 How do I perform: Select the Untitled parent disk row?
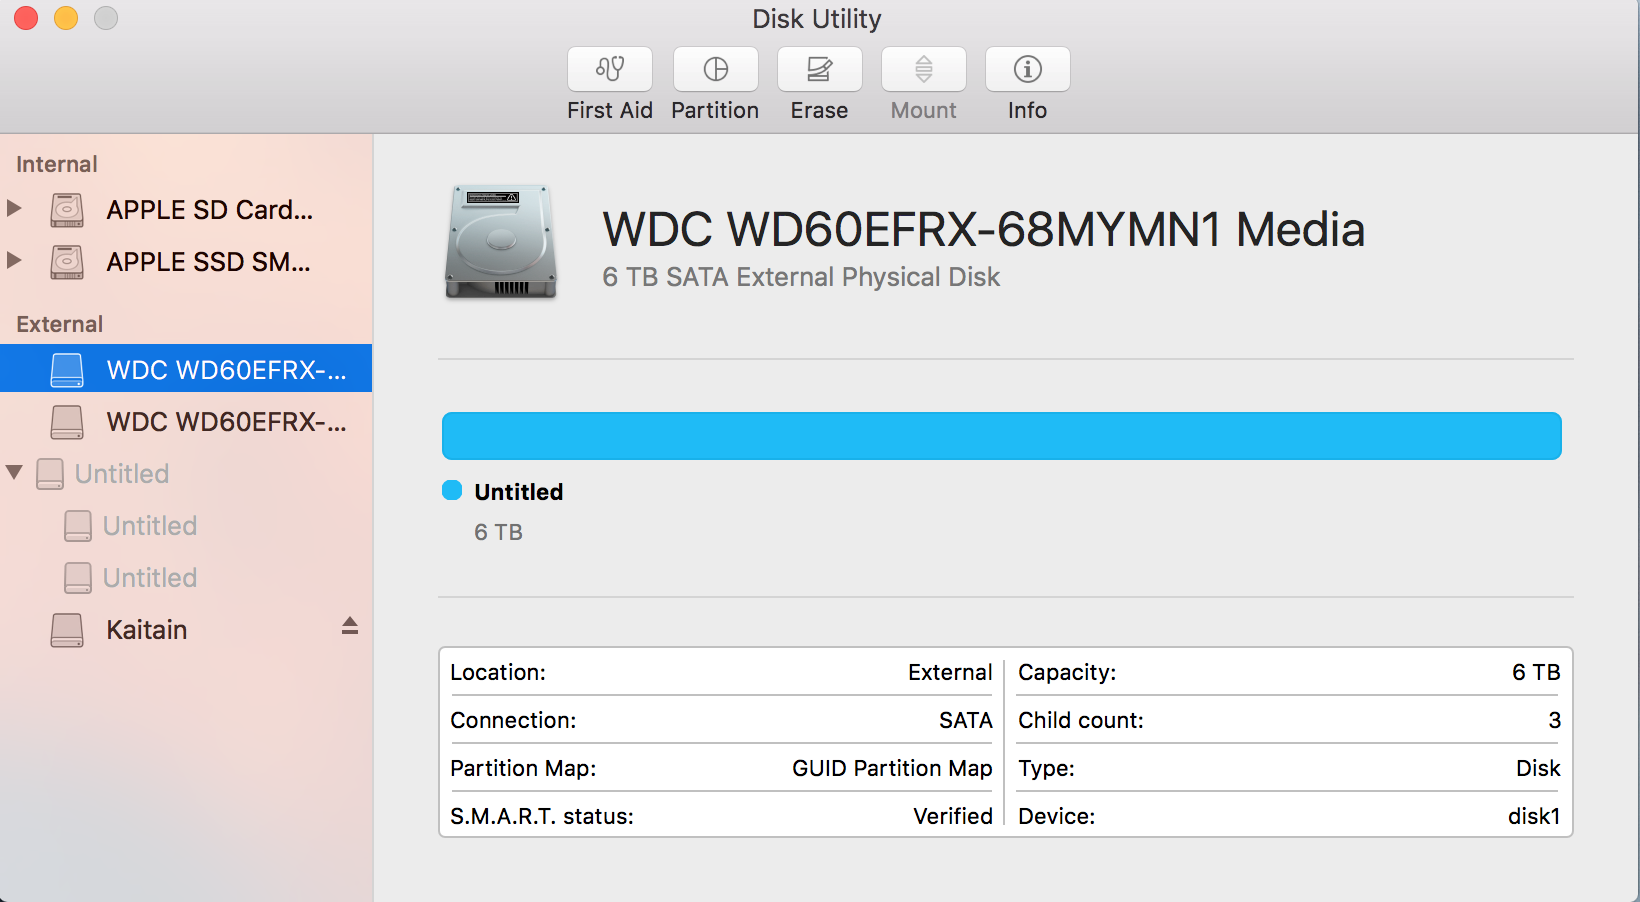tap(186, 474)
